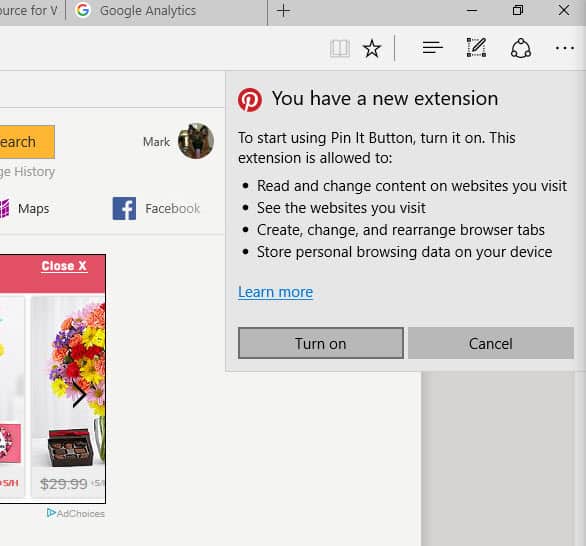Open the Maps shortcut link
The image size is (586, 546).
pyautogui.click(x=25, y=209)
